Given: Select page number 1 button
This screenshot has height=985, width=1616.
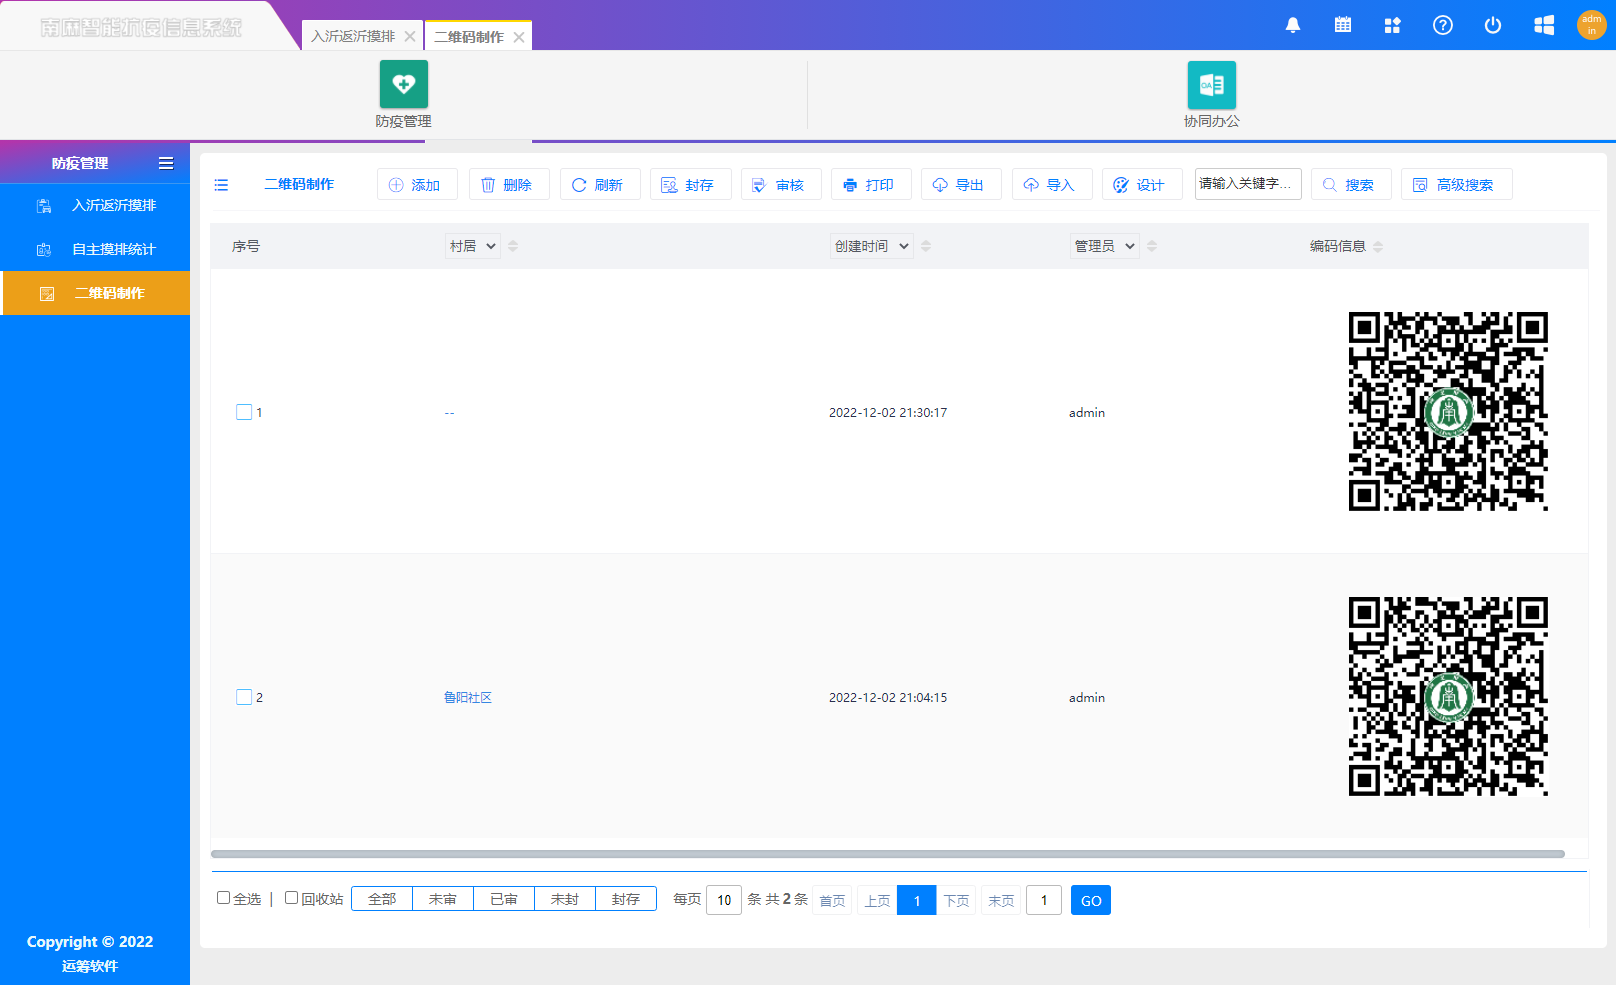Looking at the screenshot, I should [917, 900].
